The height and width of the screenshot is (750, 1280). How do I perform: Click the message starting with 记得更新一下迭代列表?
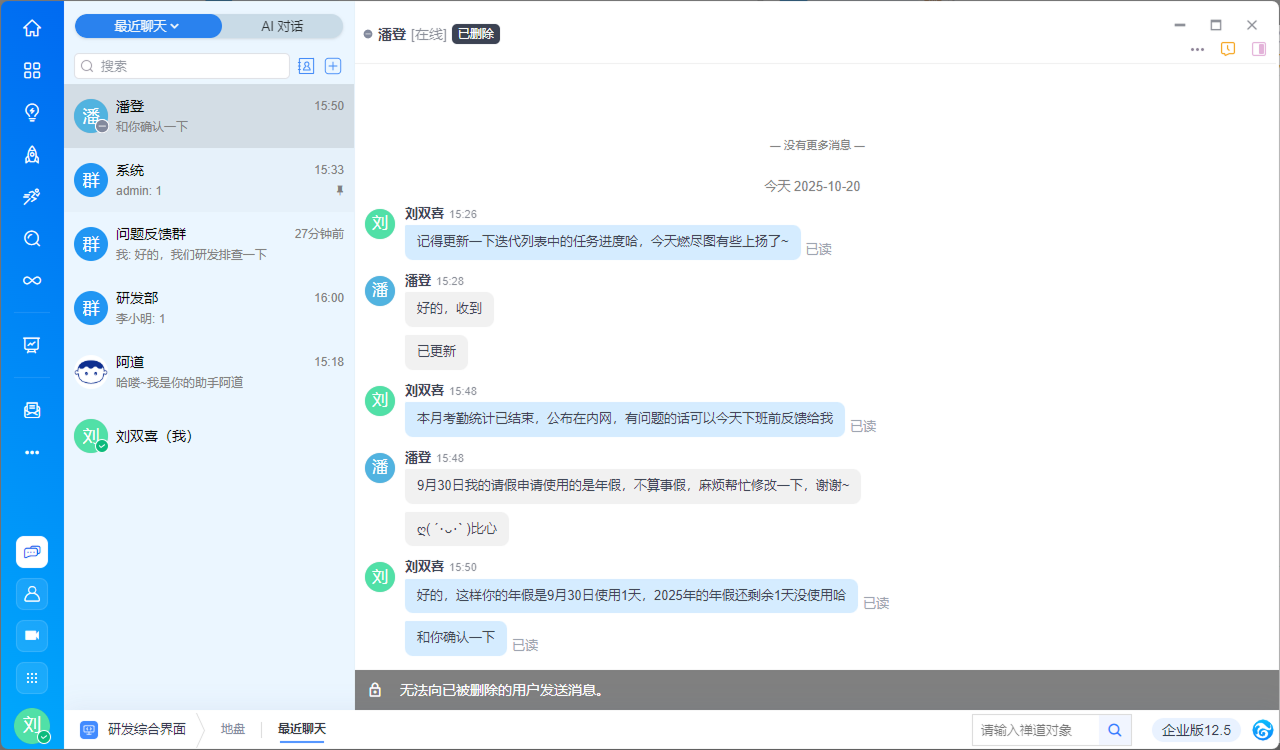click(603, 242)
